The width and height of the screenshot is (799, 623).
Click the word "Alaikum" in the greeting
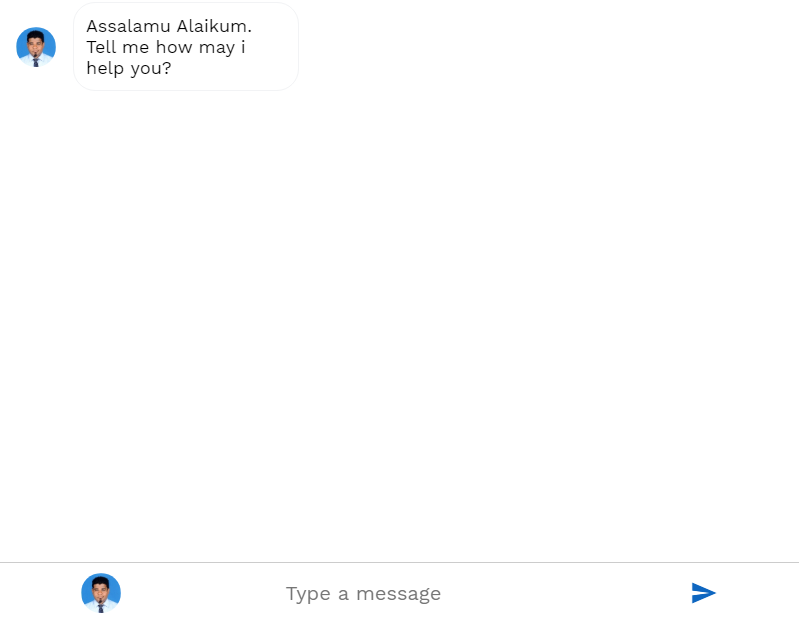click(x=213, y=26)
